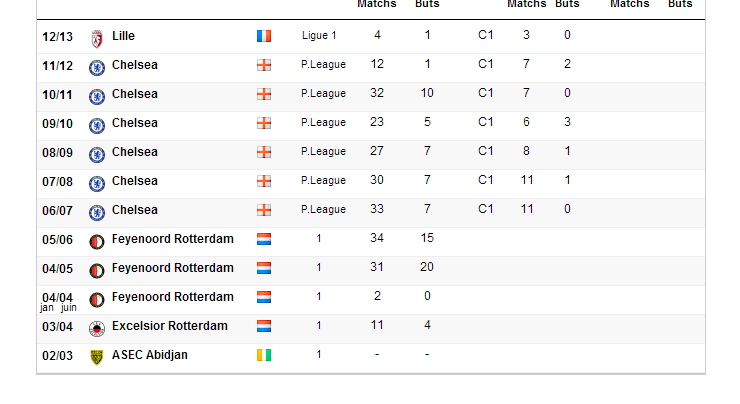Open the Chelsea link for season 10/11
Screen dimensions: 740x404
(135, 94)
